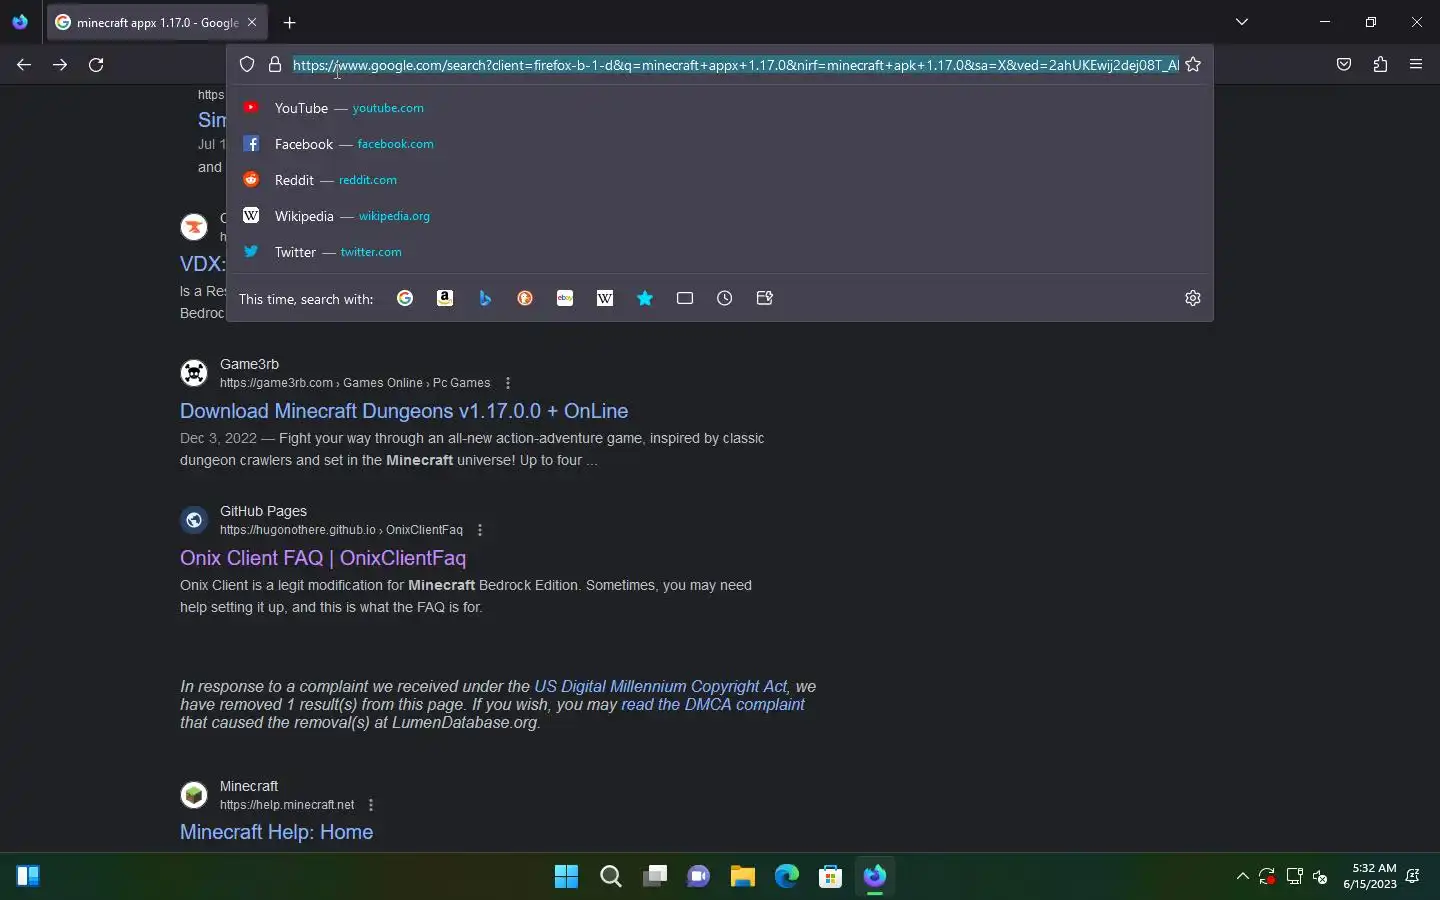
Task: Open Microsoft Store from taskbar
Action: (x=830, y=877)
